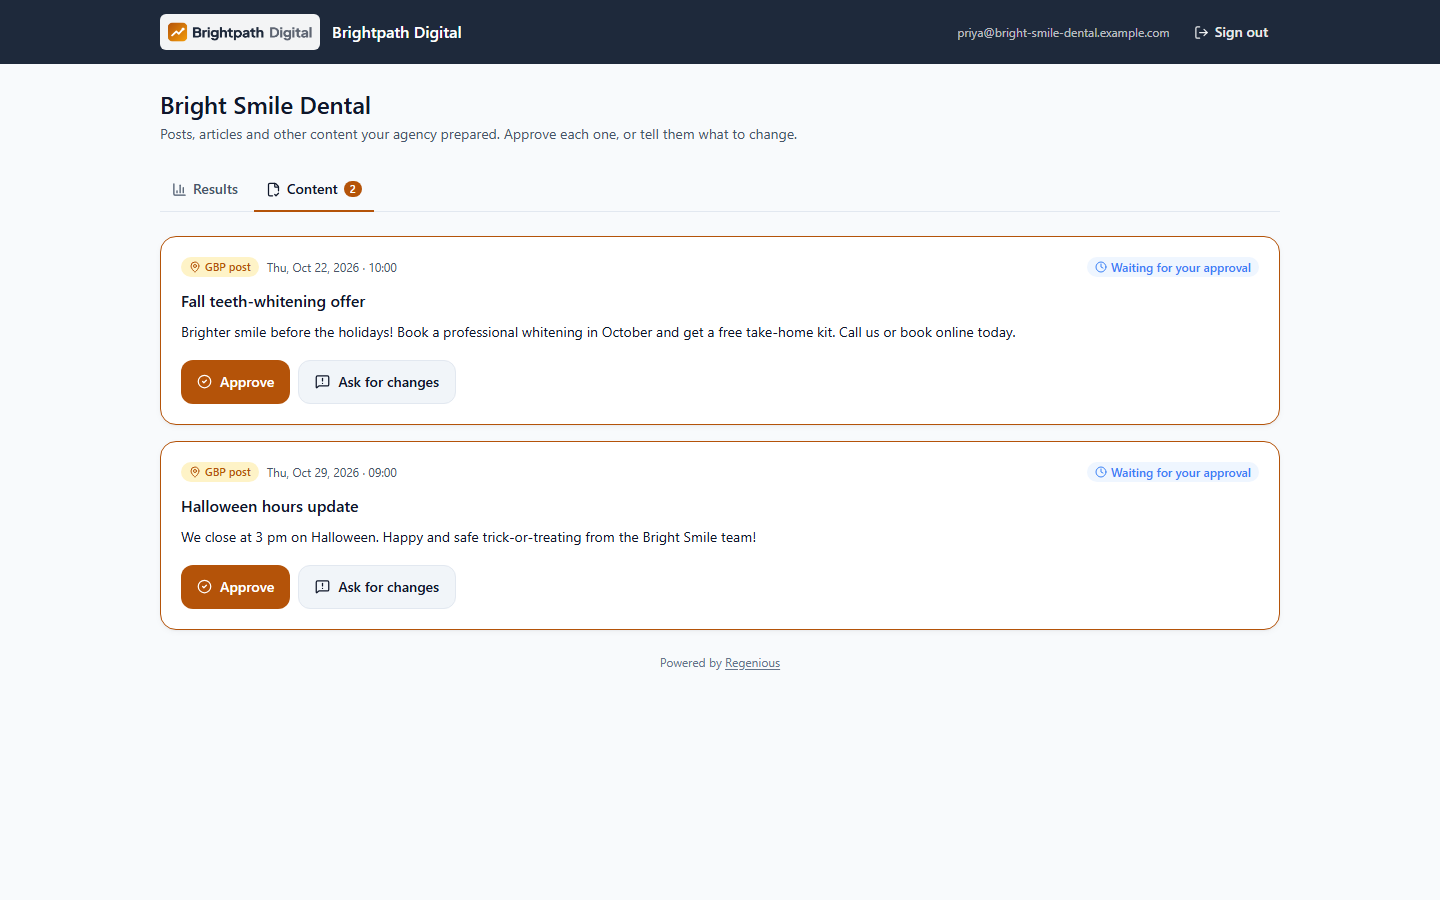
Task: Click the unread count badge on Content
Action: [353, 189]
